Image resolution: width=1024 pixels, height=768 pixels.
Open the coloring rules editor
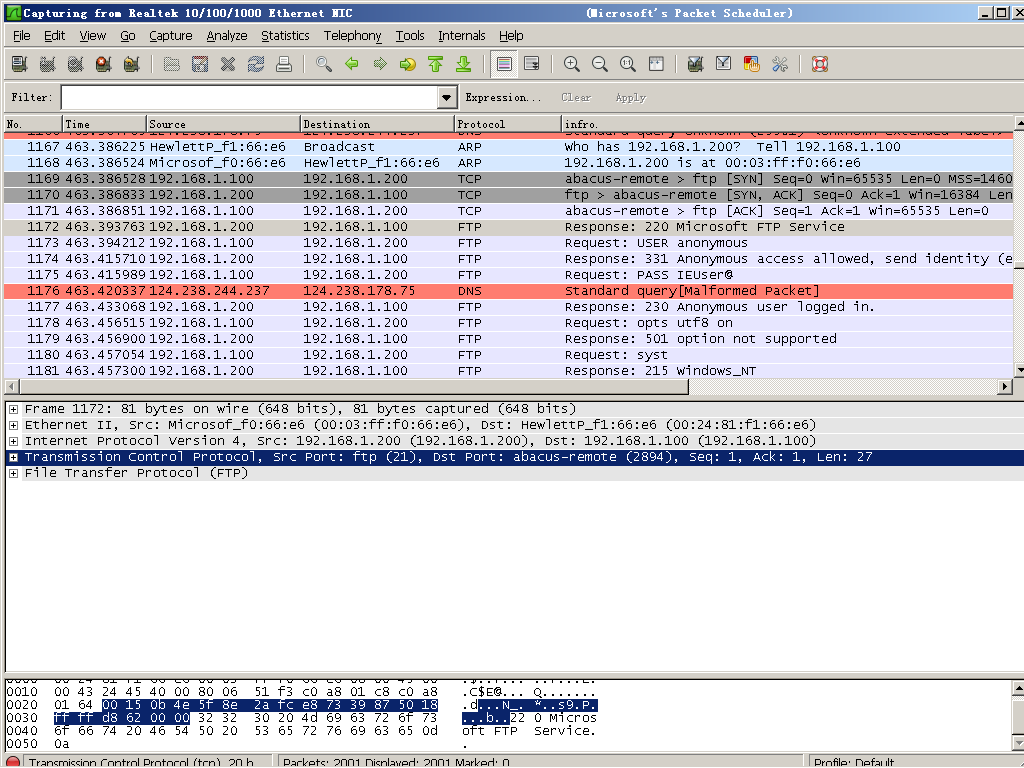752,64
